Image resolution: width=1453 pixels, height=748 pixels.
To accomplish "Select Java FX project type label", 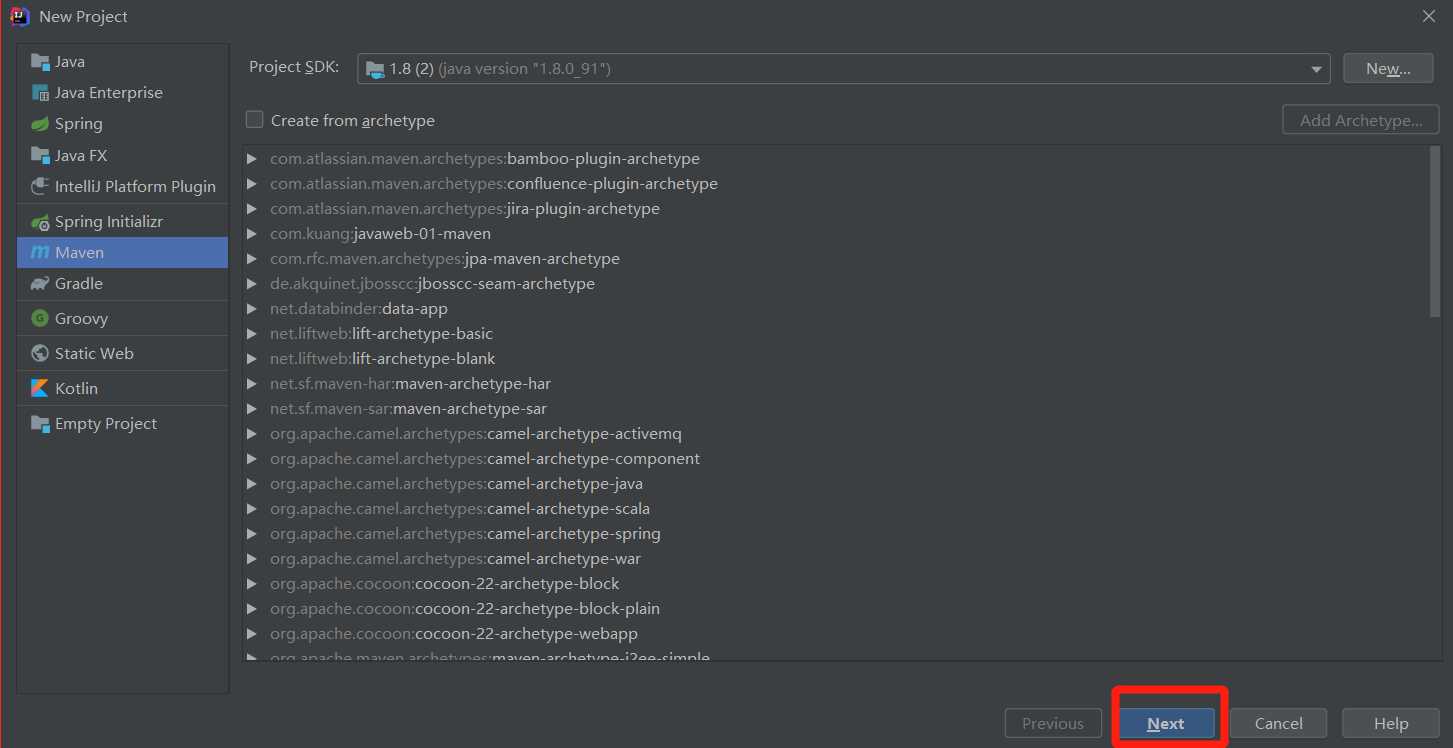I will [81, 155].
